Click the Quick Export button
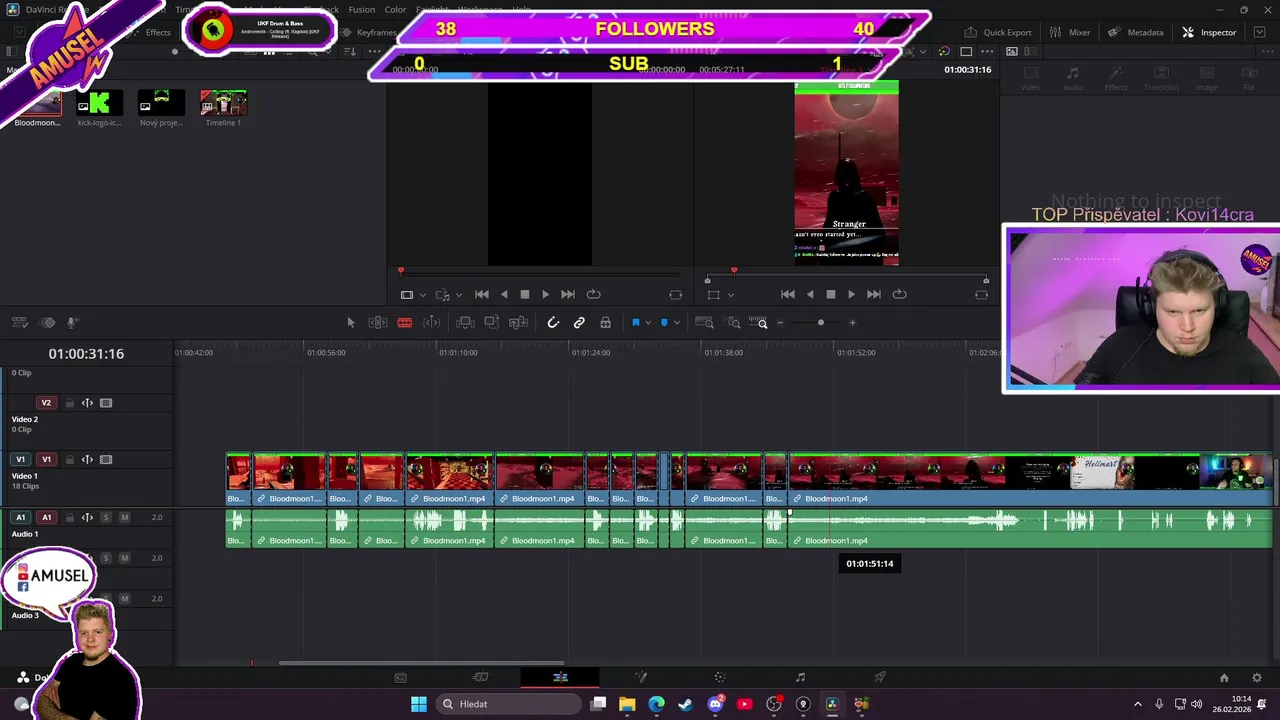Viewport: 1280px width, 720px height. click(997, 32)
